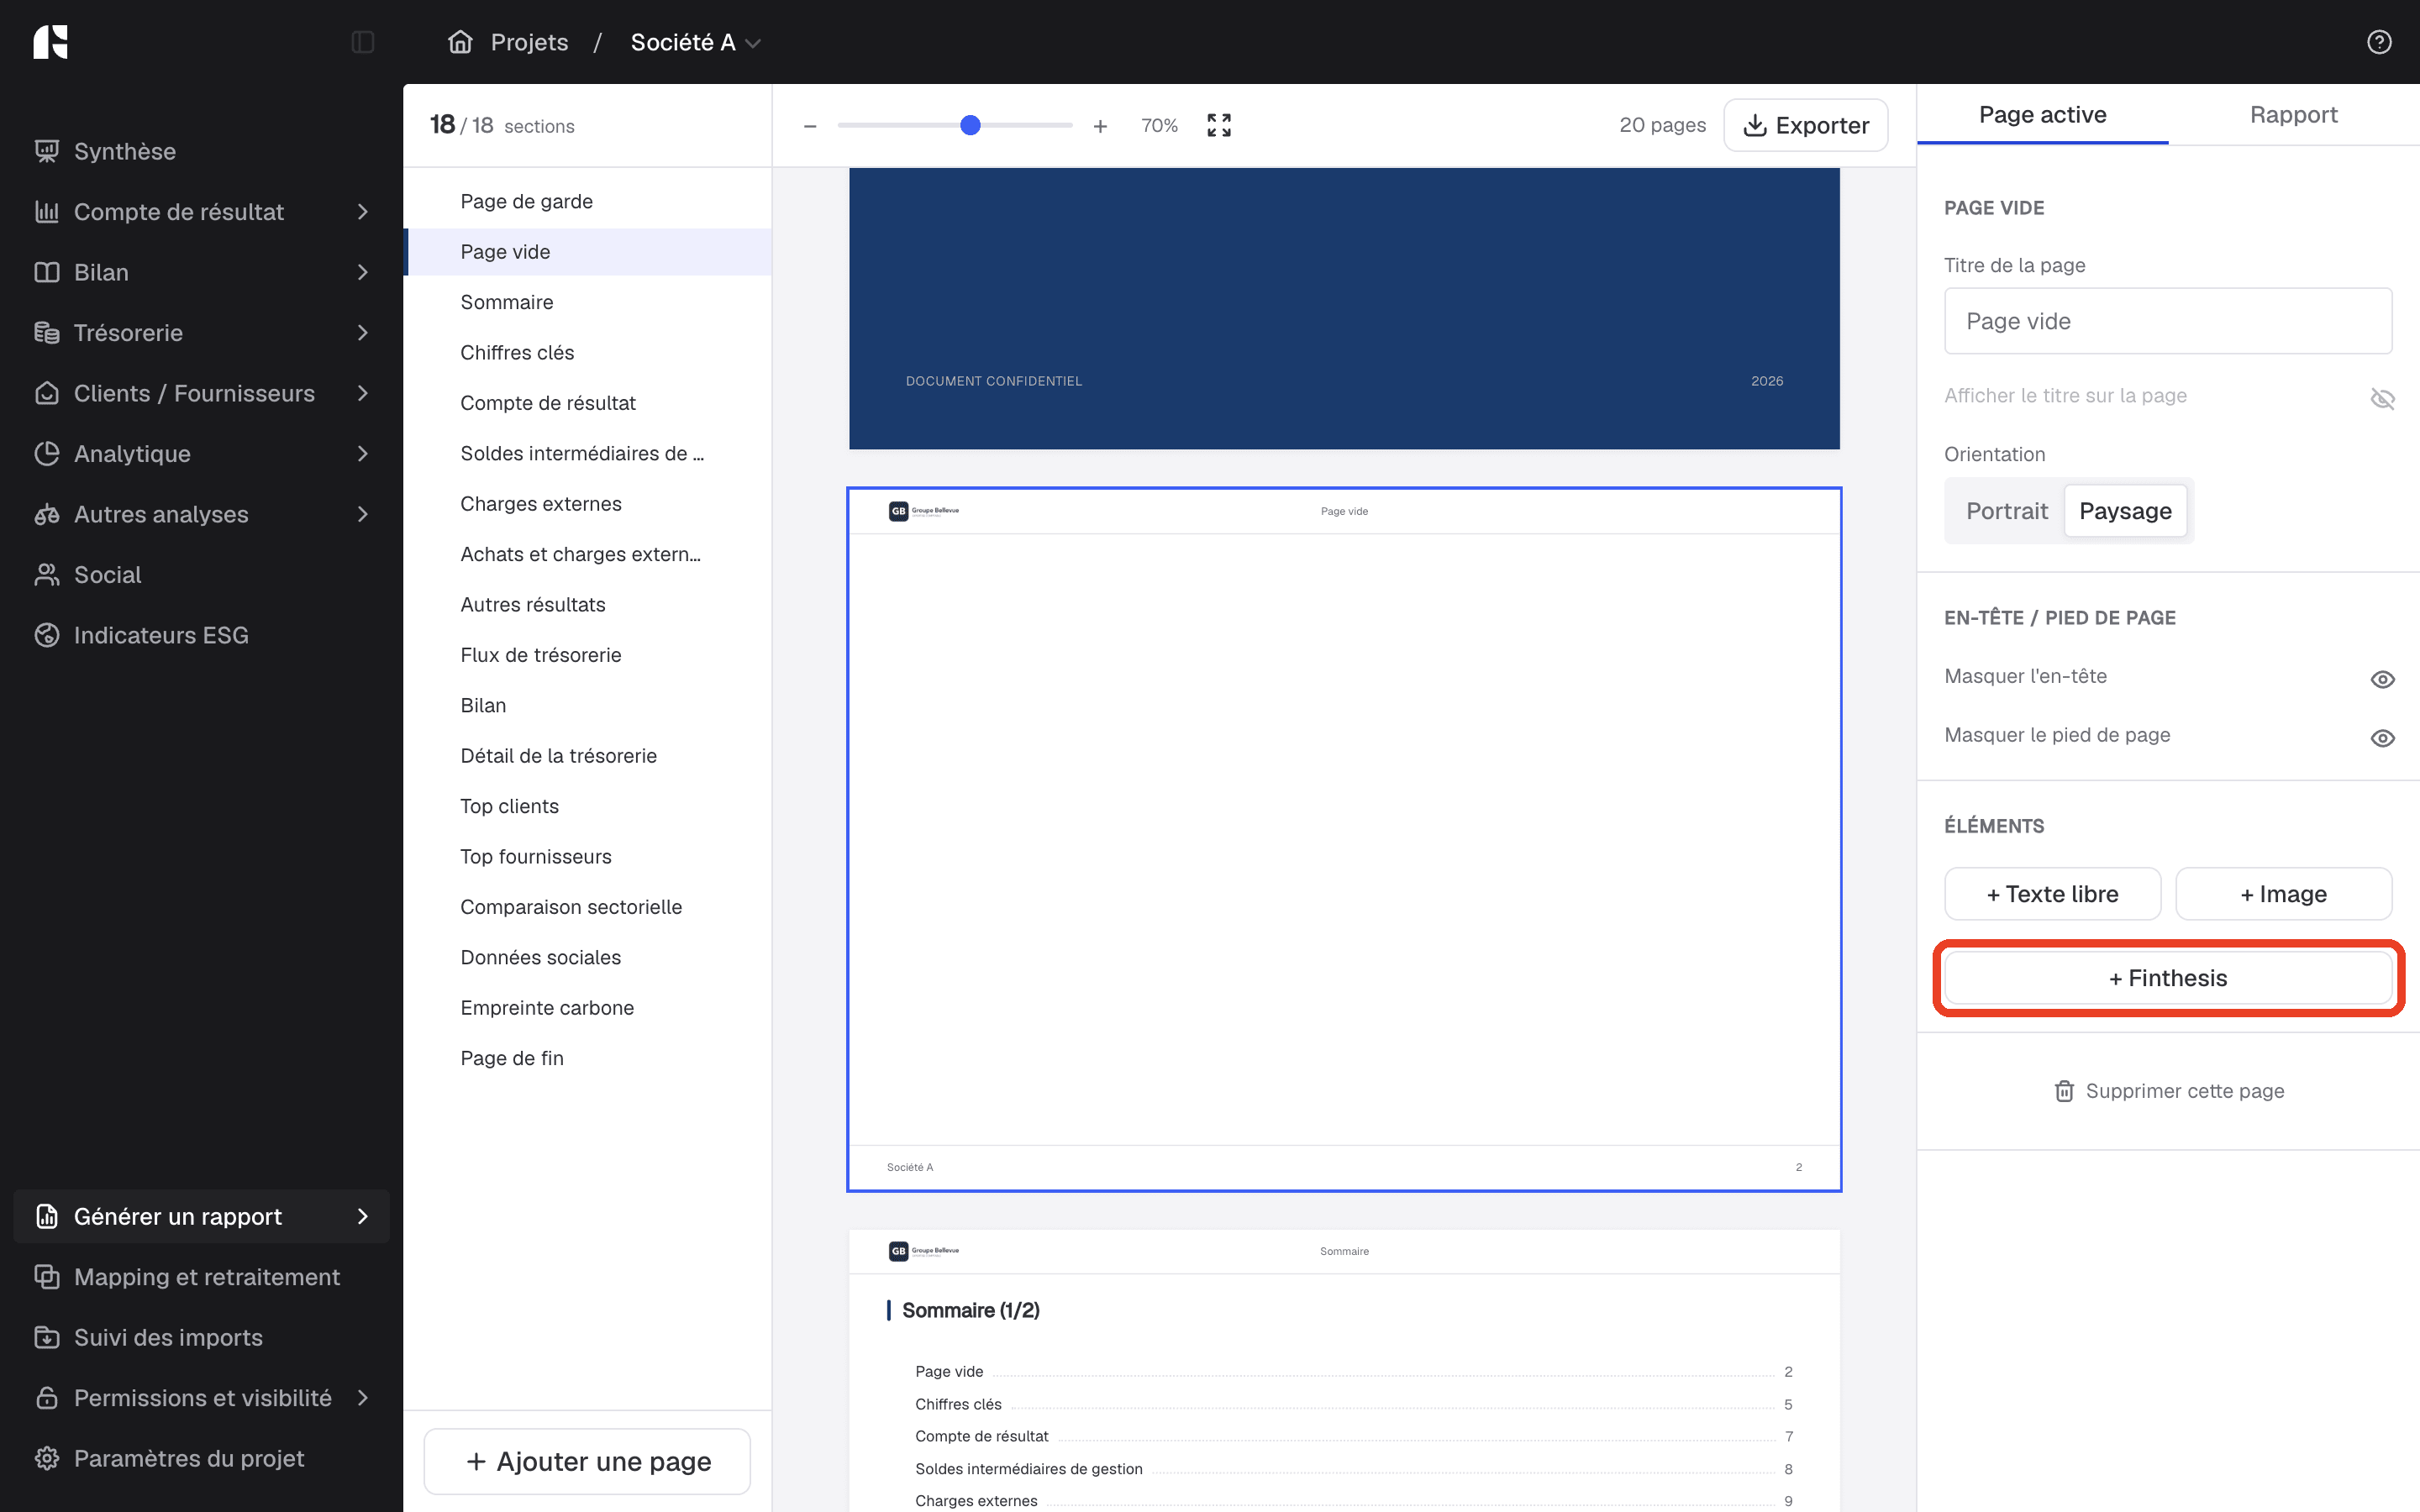
Task: Click the Mapping et retraitement icon
Action: point(46,1277)
